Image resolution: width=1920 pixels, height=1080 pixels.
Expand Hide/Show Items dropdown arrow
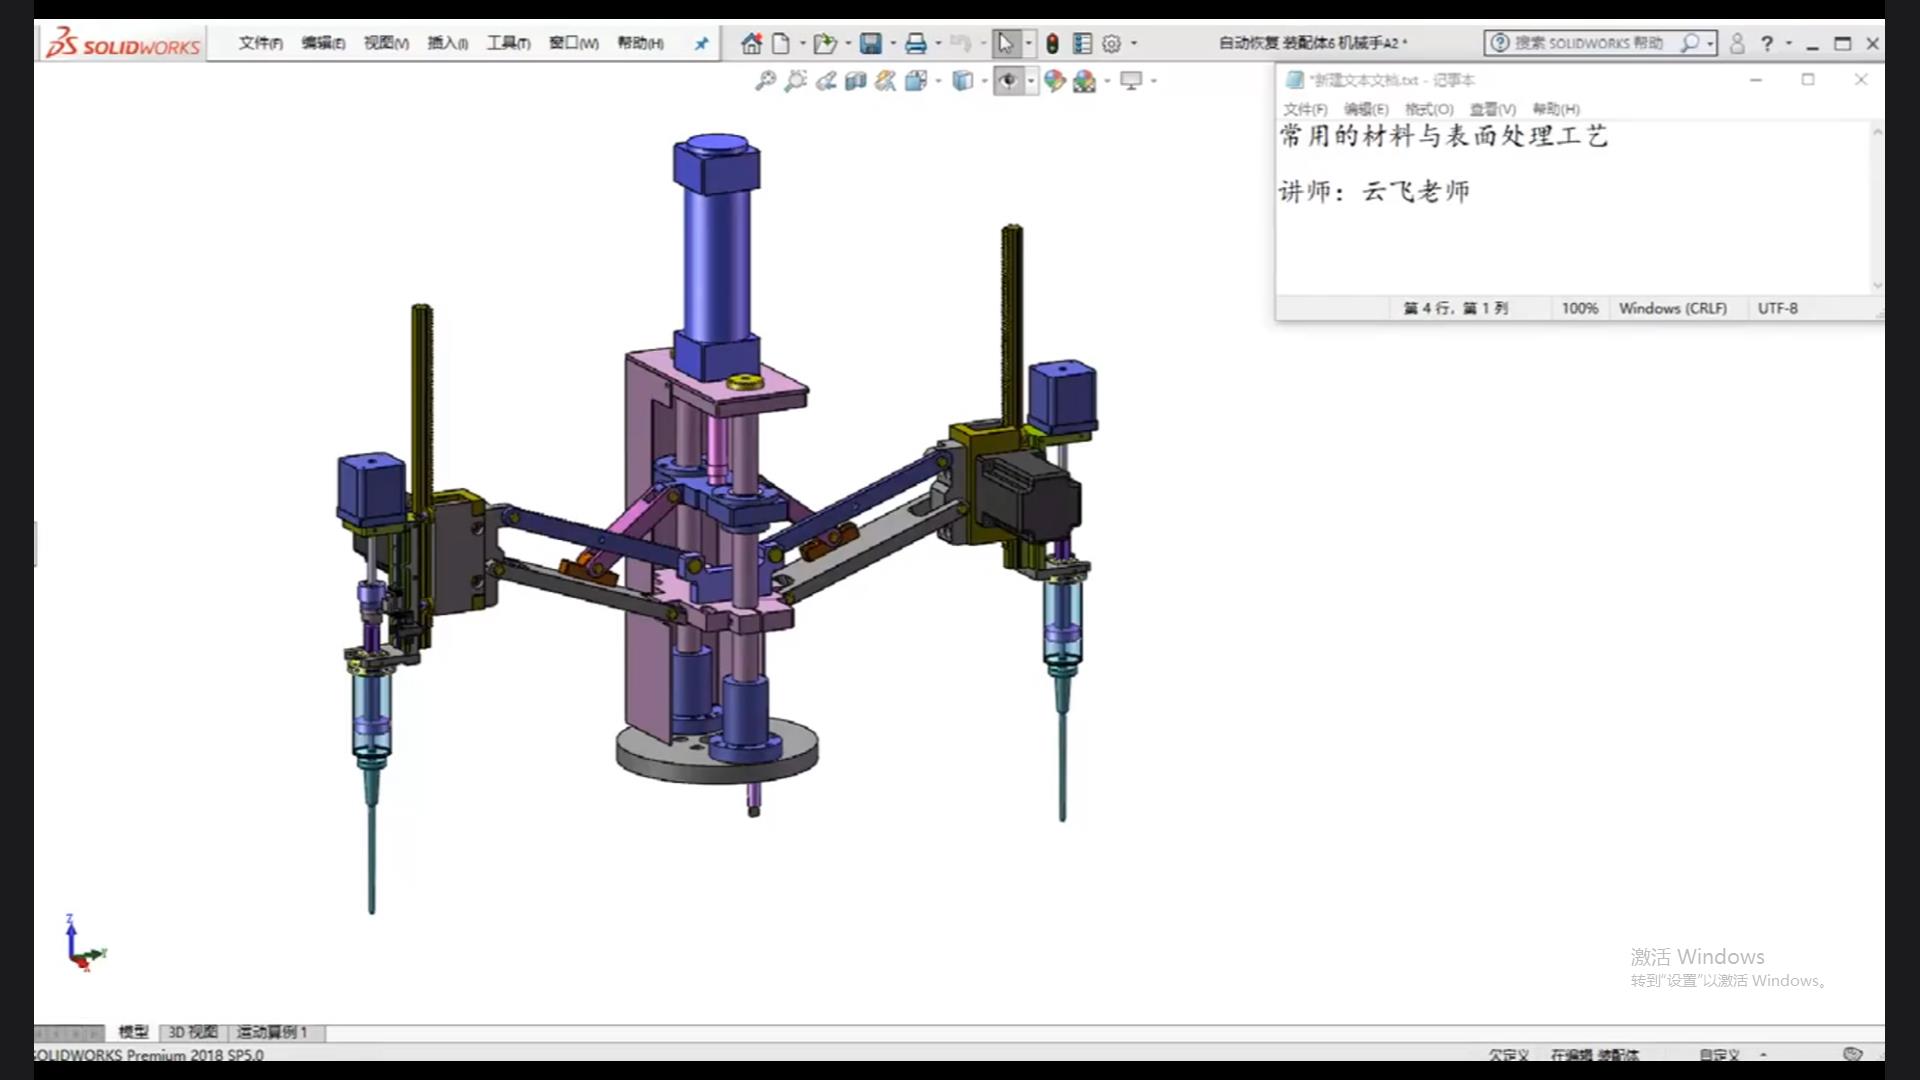[1031, 81]
